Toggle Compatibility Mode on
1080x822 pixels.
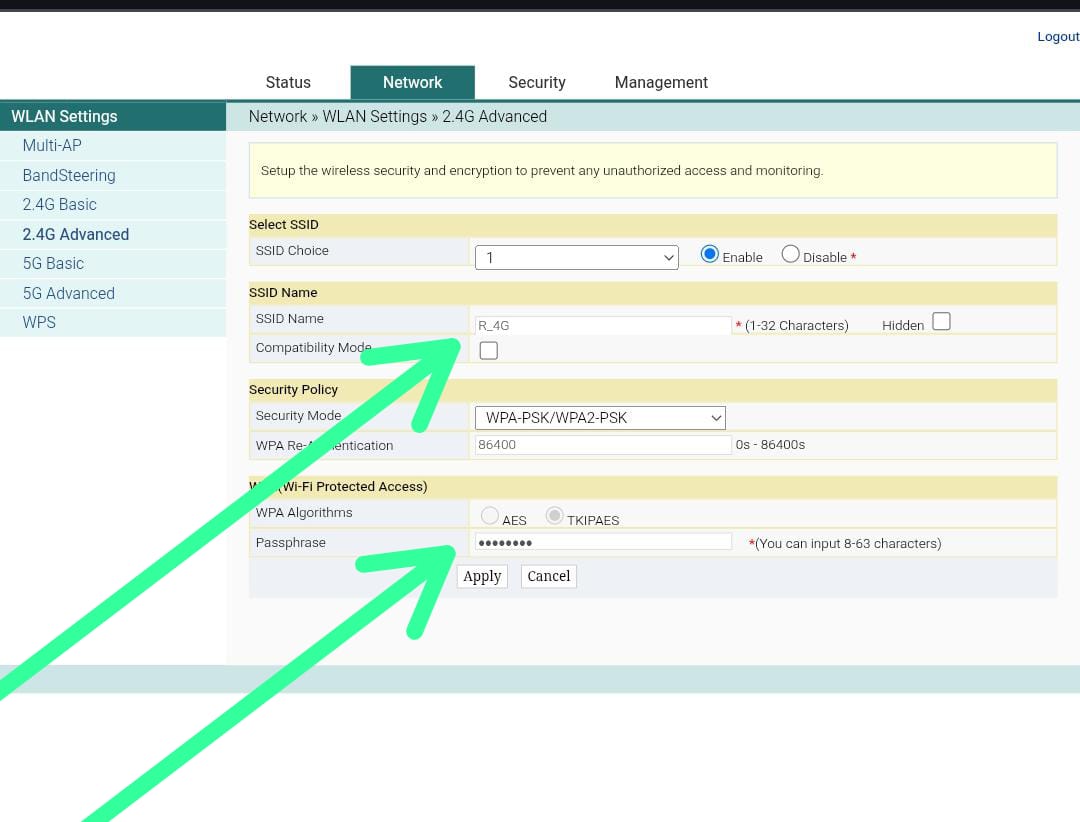pyautogui.click(x=488, y=350)
